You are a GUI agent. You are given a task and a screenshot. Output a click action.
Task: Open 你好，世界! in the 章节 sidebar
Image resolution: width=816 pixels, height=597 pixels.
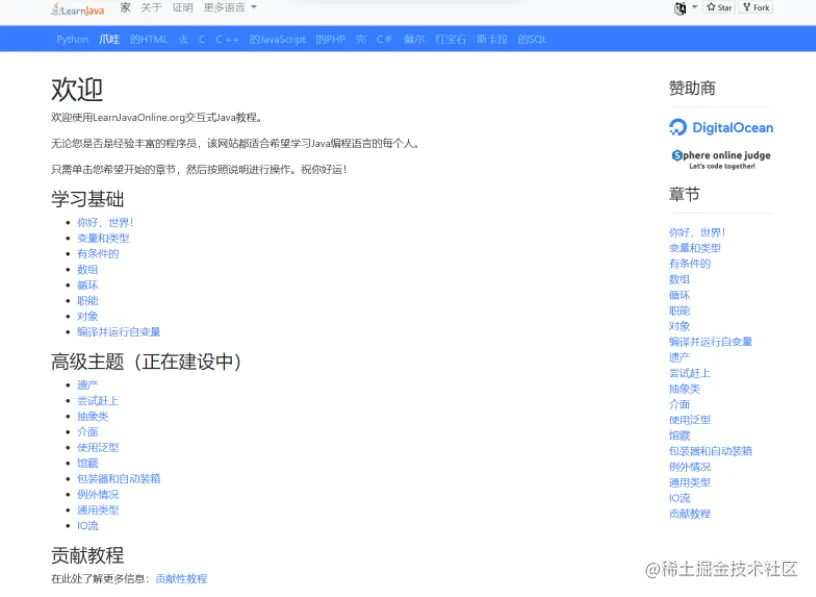coord(697,232)
